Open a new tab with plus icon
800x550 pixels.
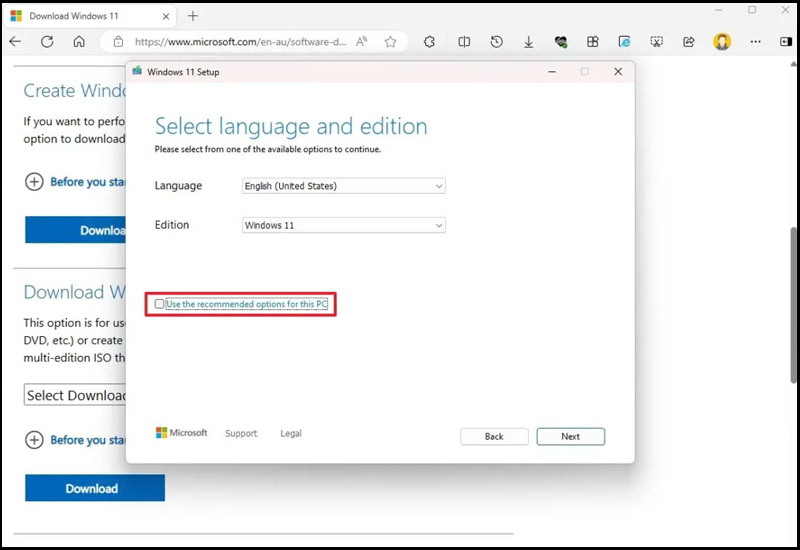[x=193, y=16]
